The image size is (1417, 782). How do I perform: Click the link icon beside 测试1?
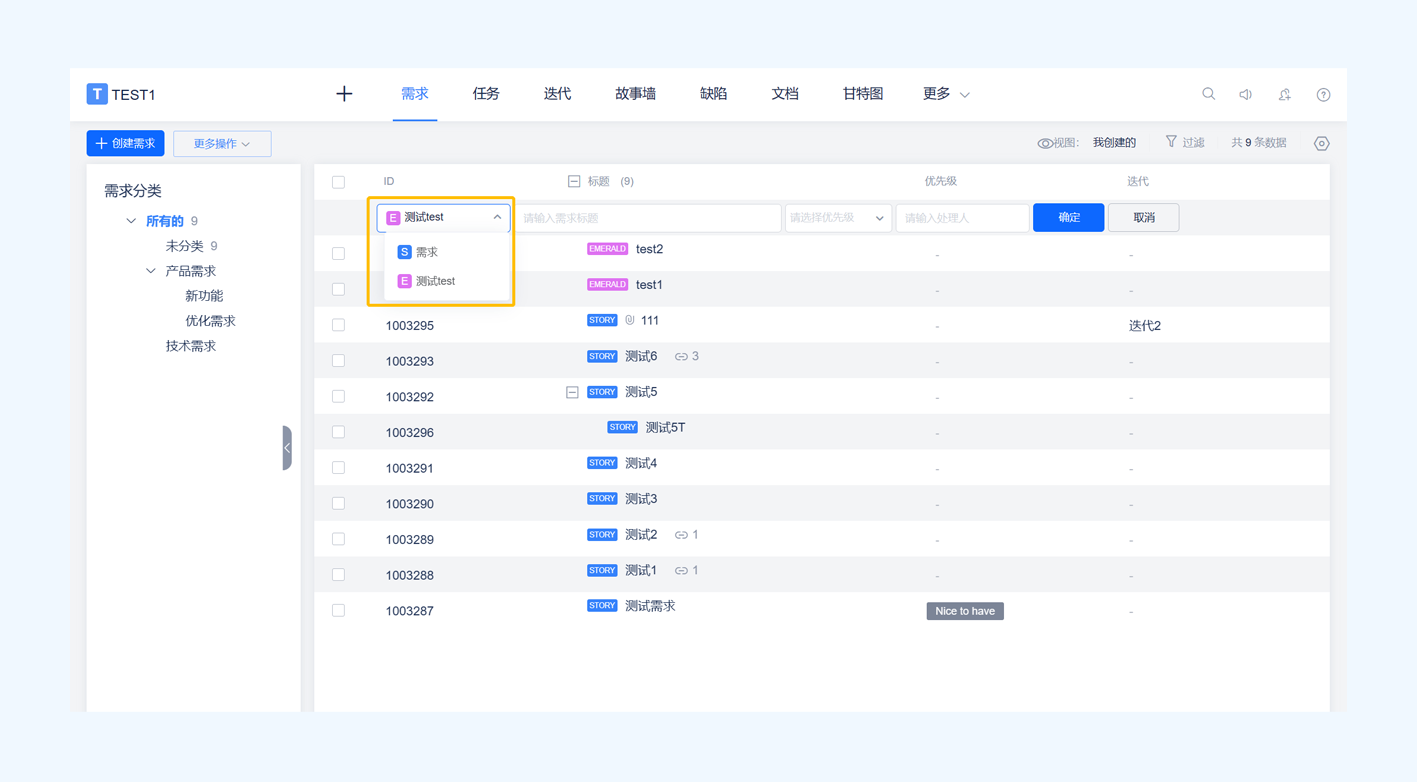[x=681, y=571]
